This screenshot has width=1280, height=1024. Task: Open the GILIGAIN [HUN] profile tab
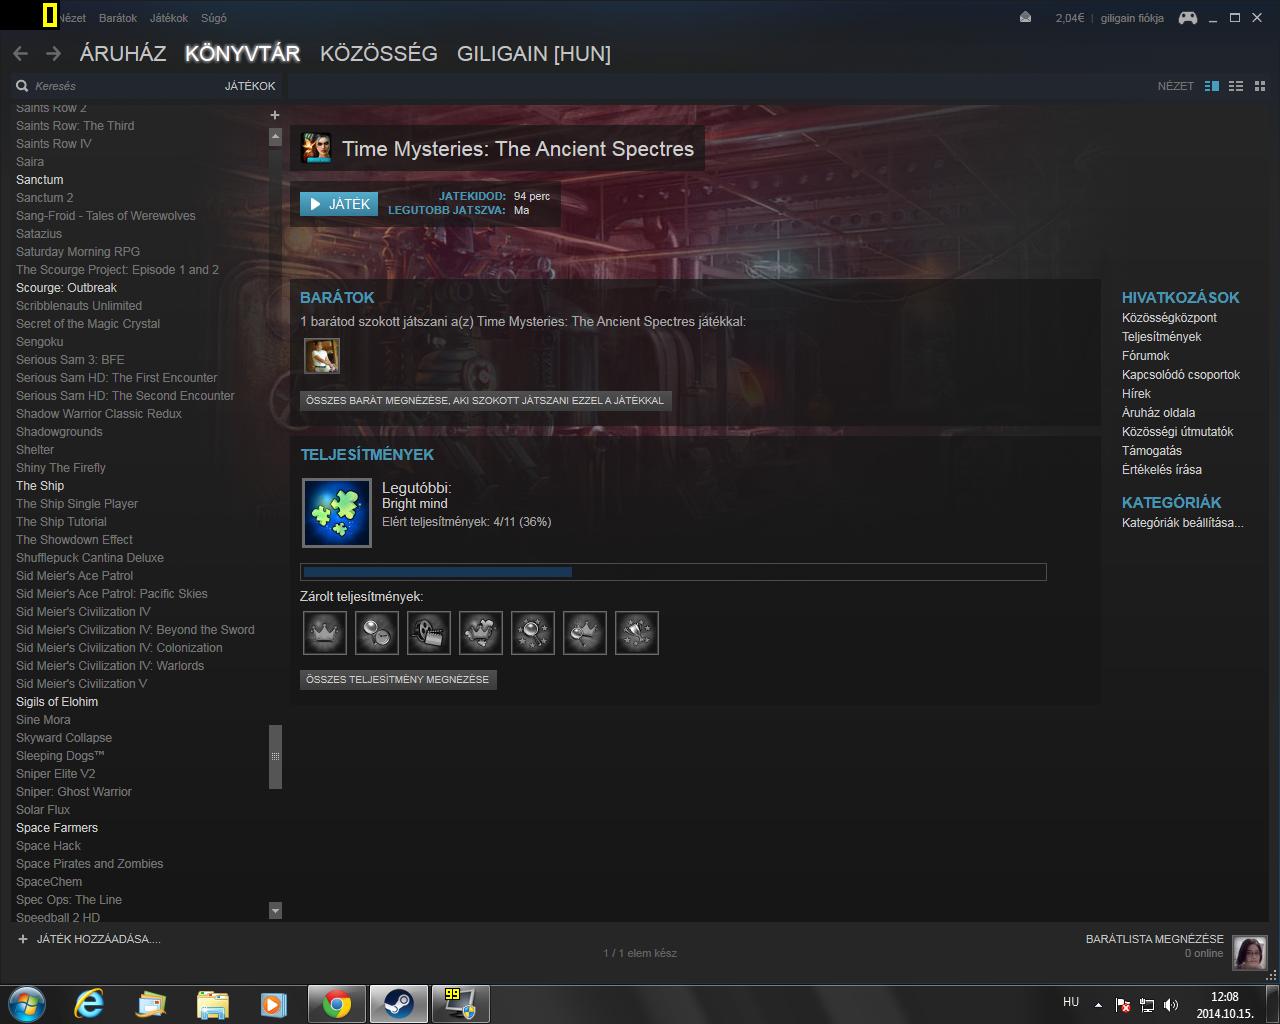coord(534,54)
